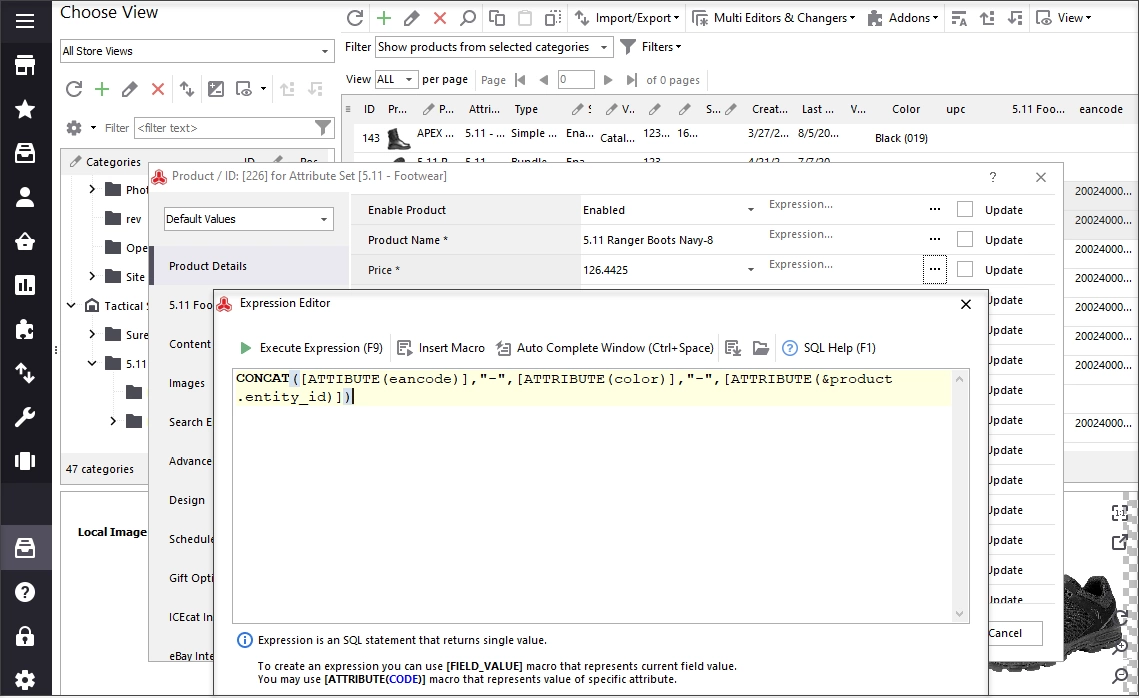1139x698 pixels.
Task: Open reports bar chart icon in sidebar
Action: click(25, 285)
